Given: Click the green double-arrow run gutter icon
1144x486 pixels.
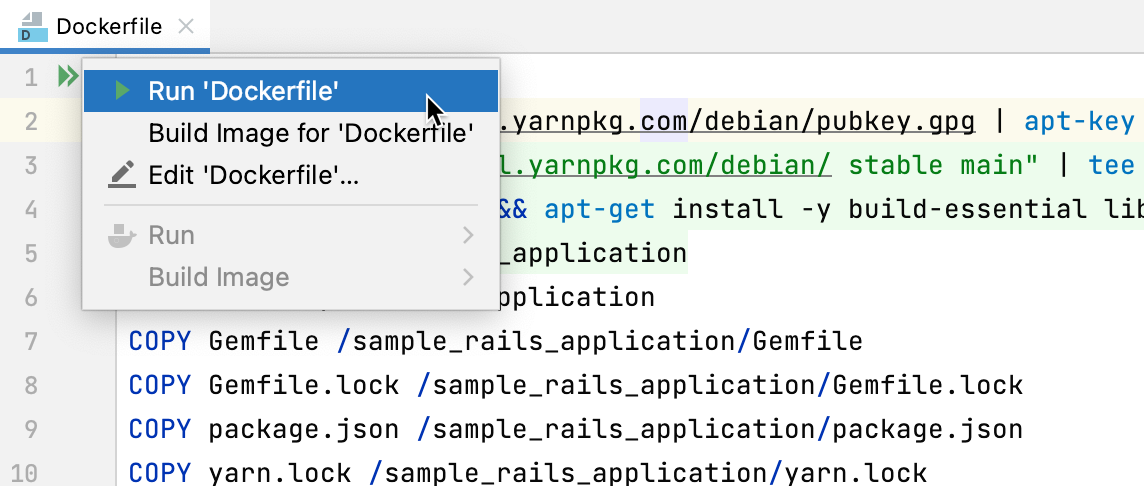Looking at the screenshot, I should 67,76.
